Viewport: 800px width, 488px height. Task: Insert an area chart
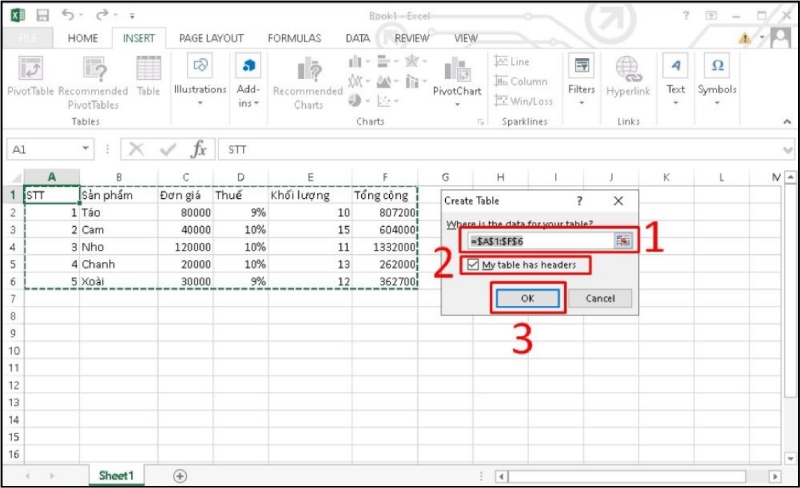click(x=387, y=81)
